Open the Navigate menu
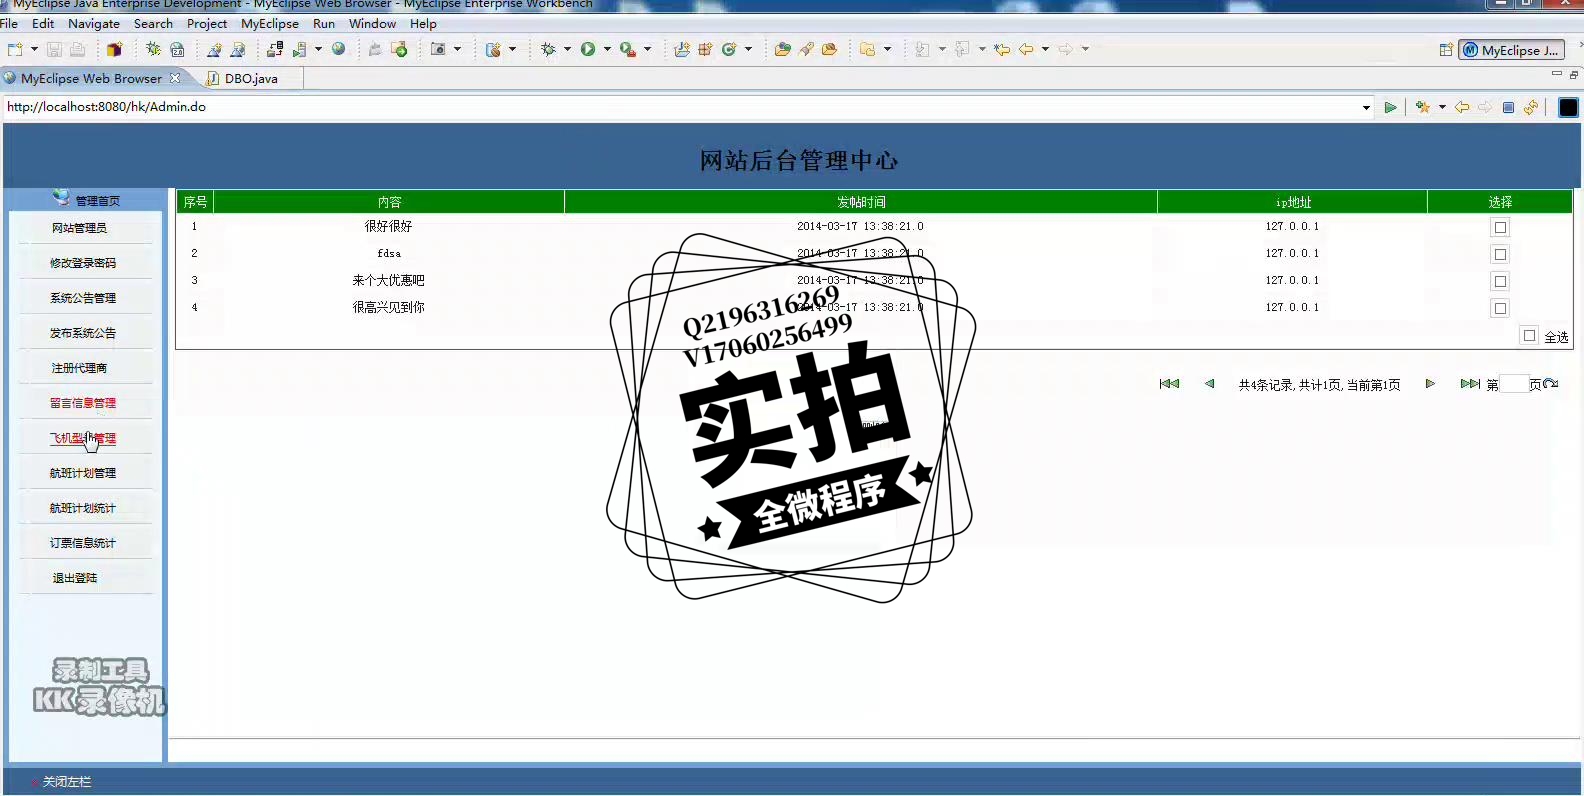Viewport: 1584px width, 796px height. (x=94, y=23)
